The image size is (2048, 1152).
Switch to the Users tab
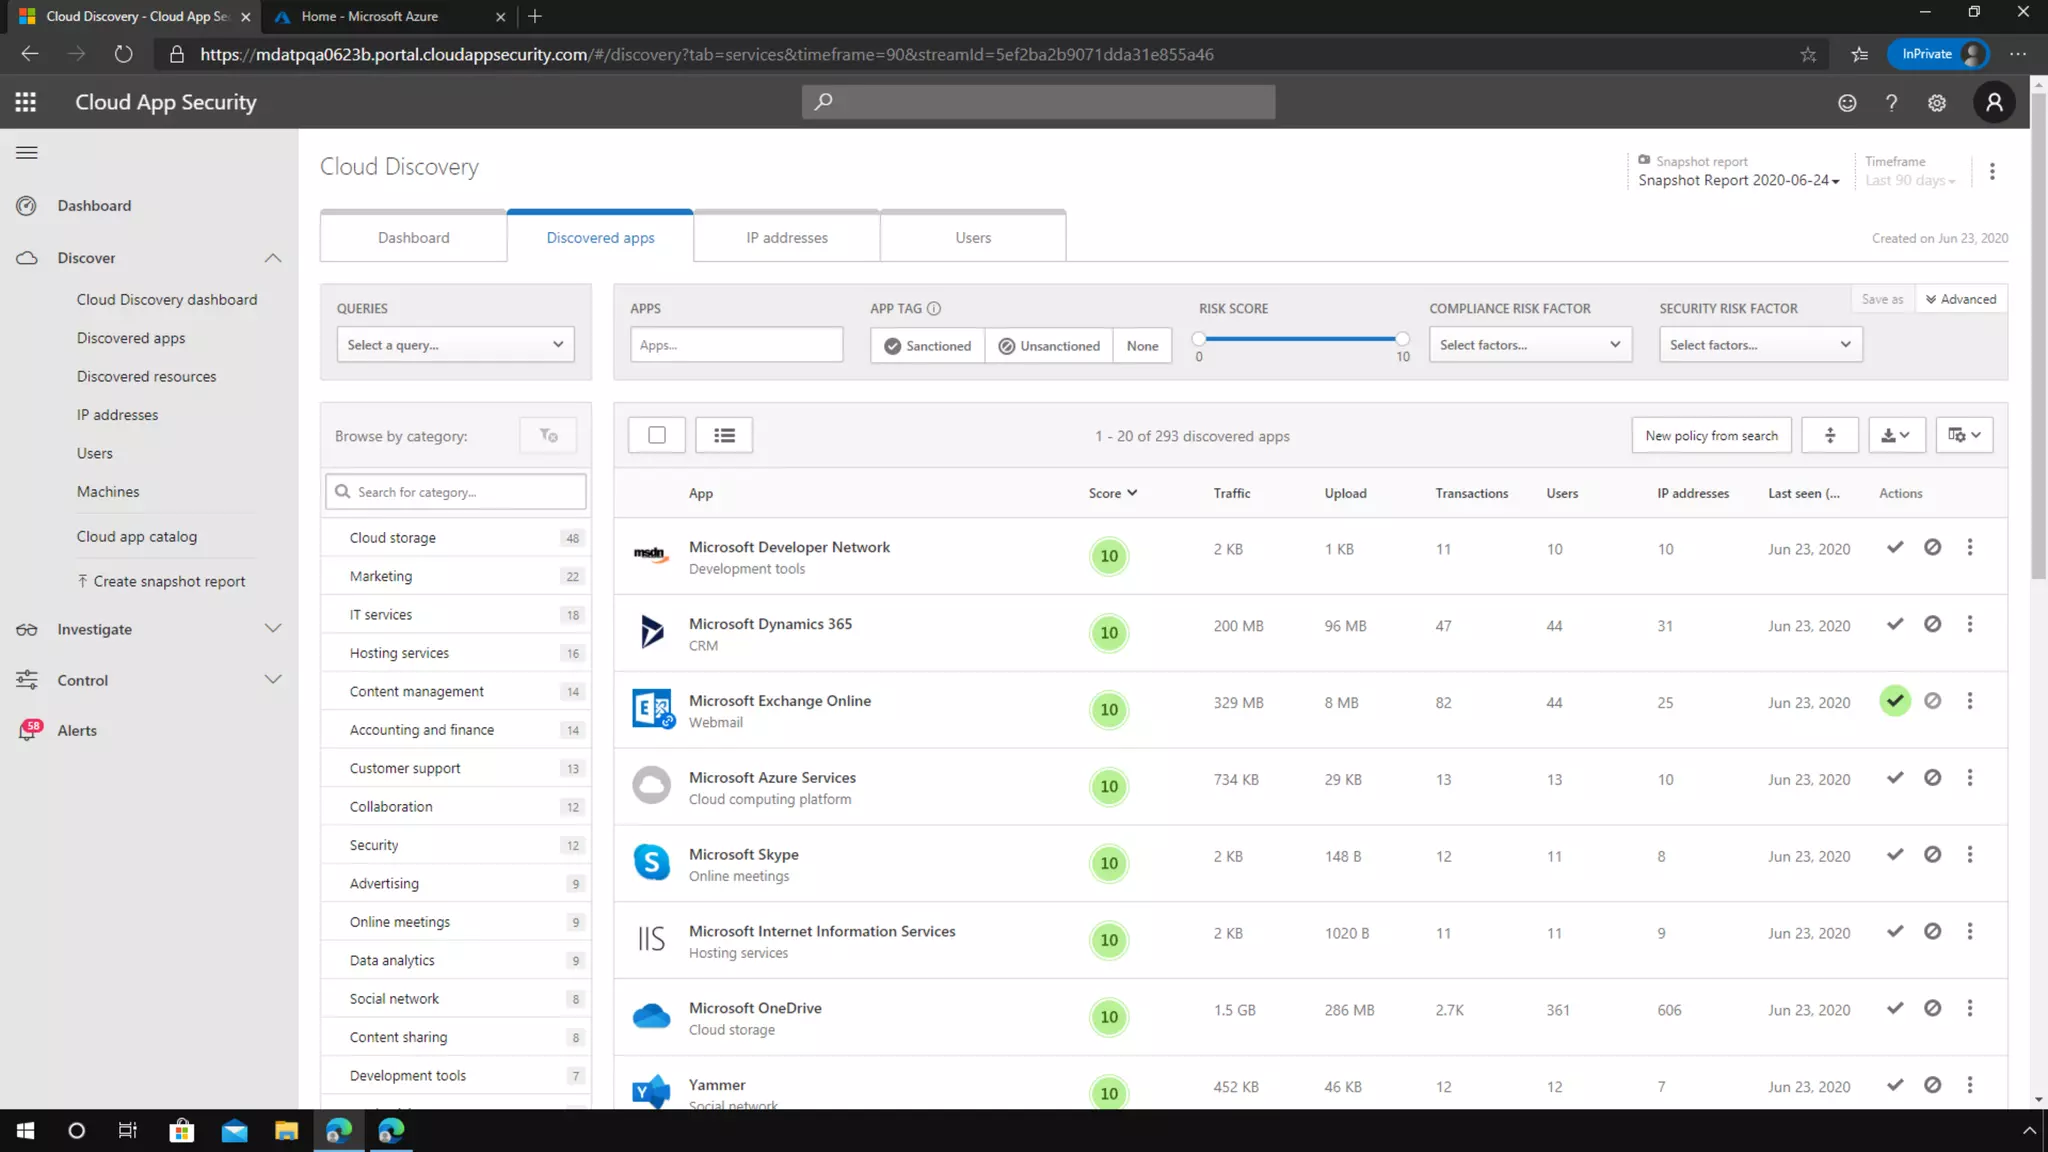click(x=973, y=238)
